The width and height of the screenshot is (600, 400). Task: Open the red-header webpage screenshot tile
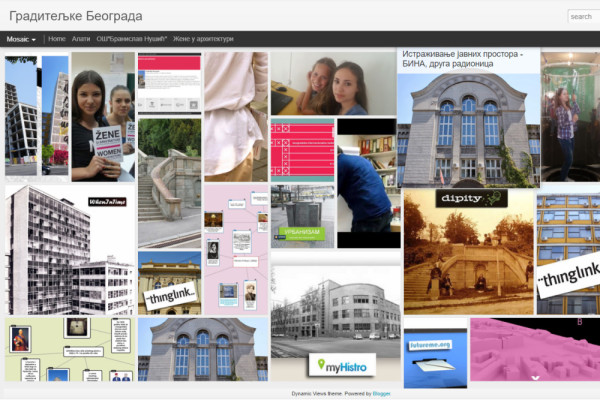click(x=170, y=84)
